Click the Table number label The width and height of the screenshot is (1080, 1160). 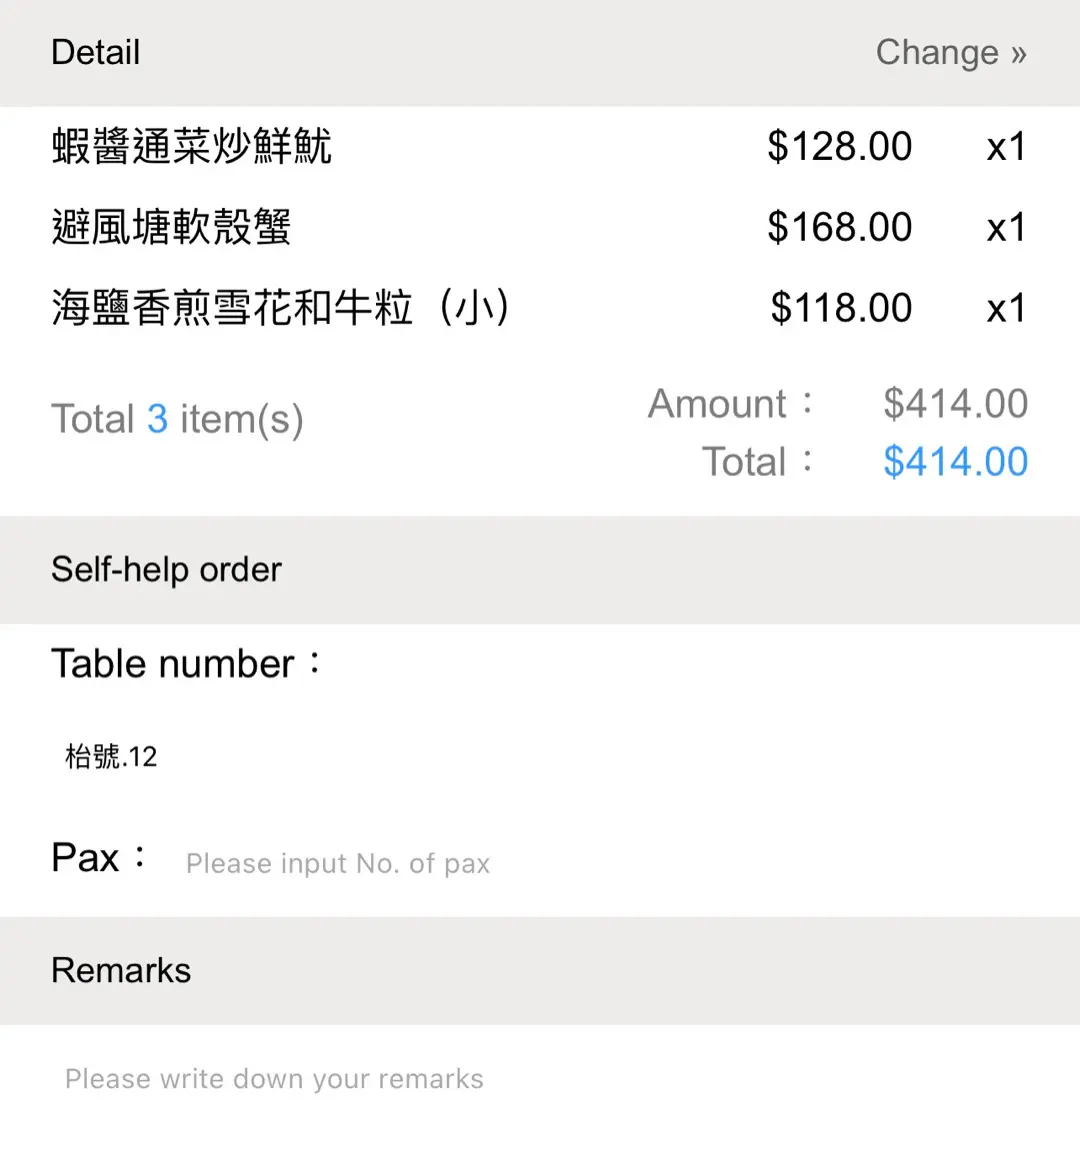coord(185,664)
